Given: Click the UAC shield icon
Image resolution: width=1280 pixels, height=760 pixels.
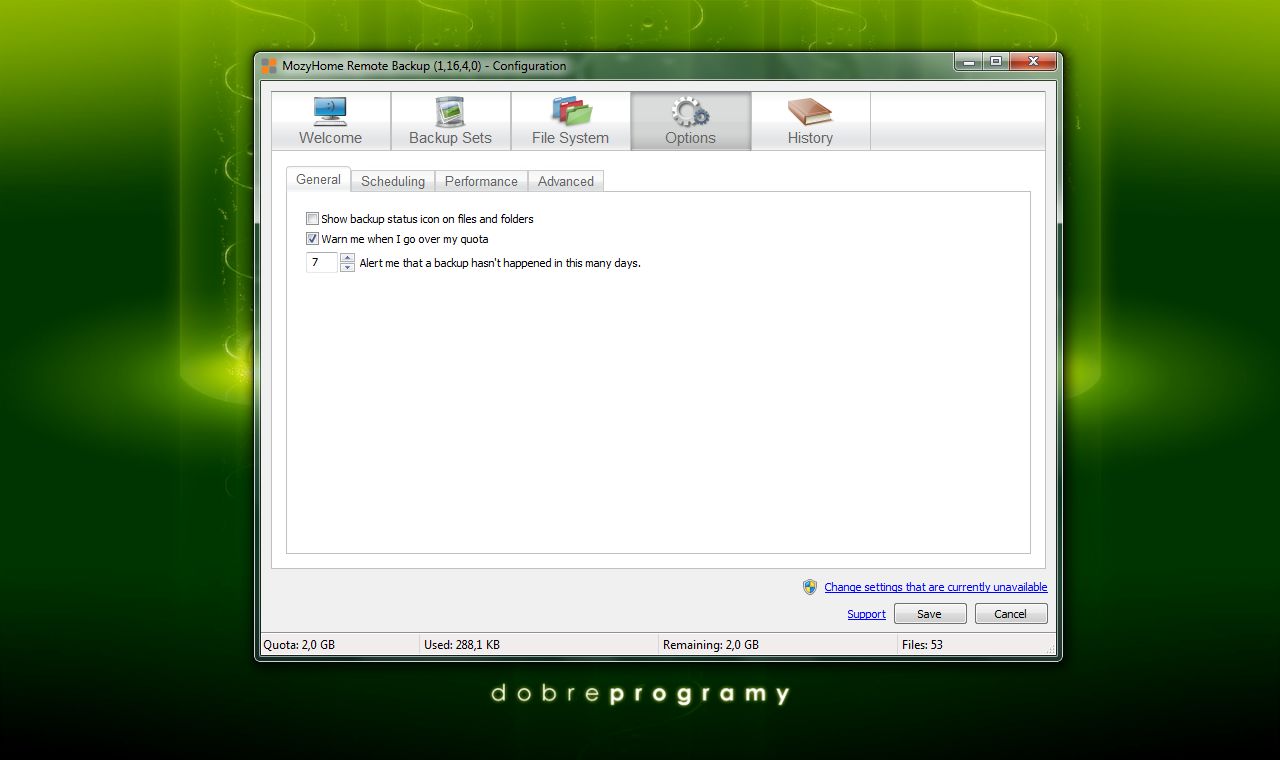Looking at the screenshot, I should 810,587.
